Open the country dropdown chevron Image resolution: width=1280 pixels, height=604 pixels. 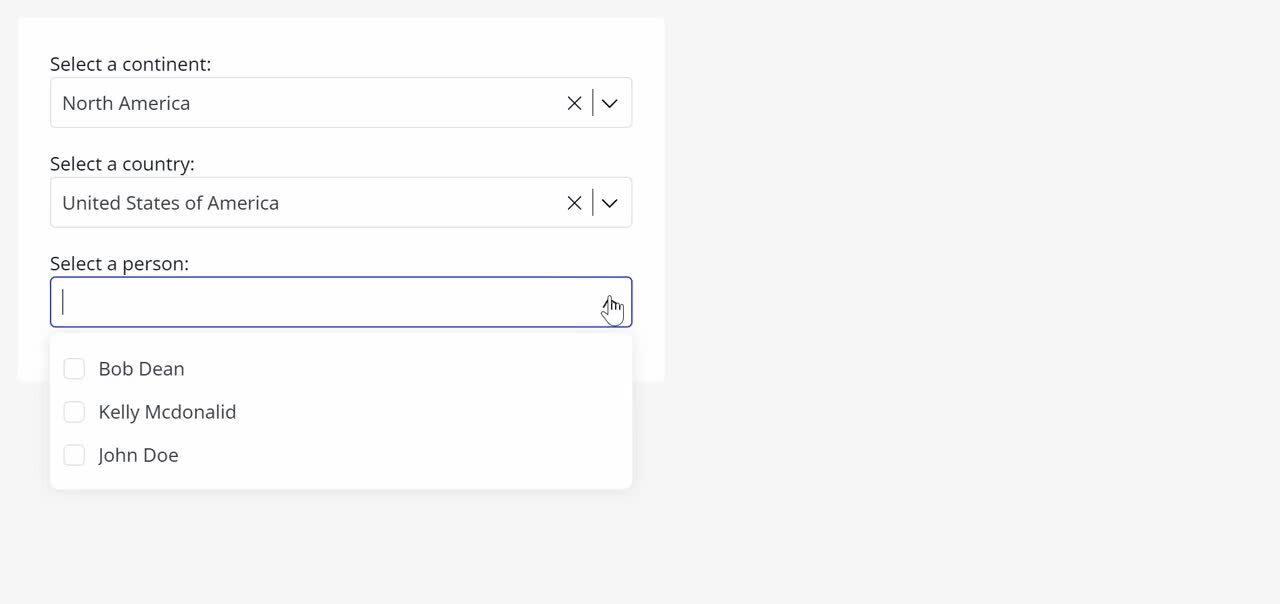pos(609,203)
